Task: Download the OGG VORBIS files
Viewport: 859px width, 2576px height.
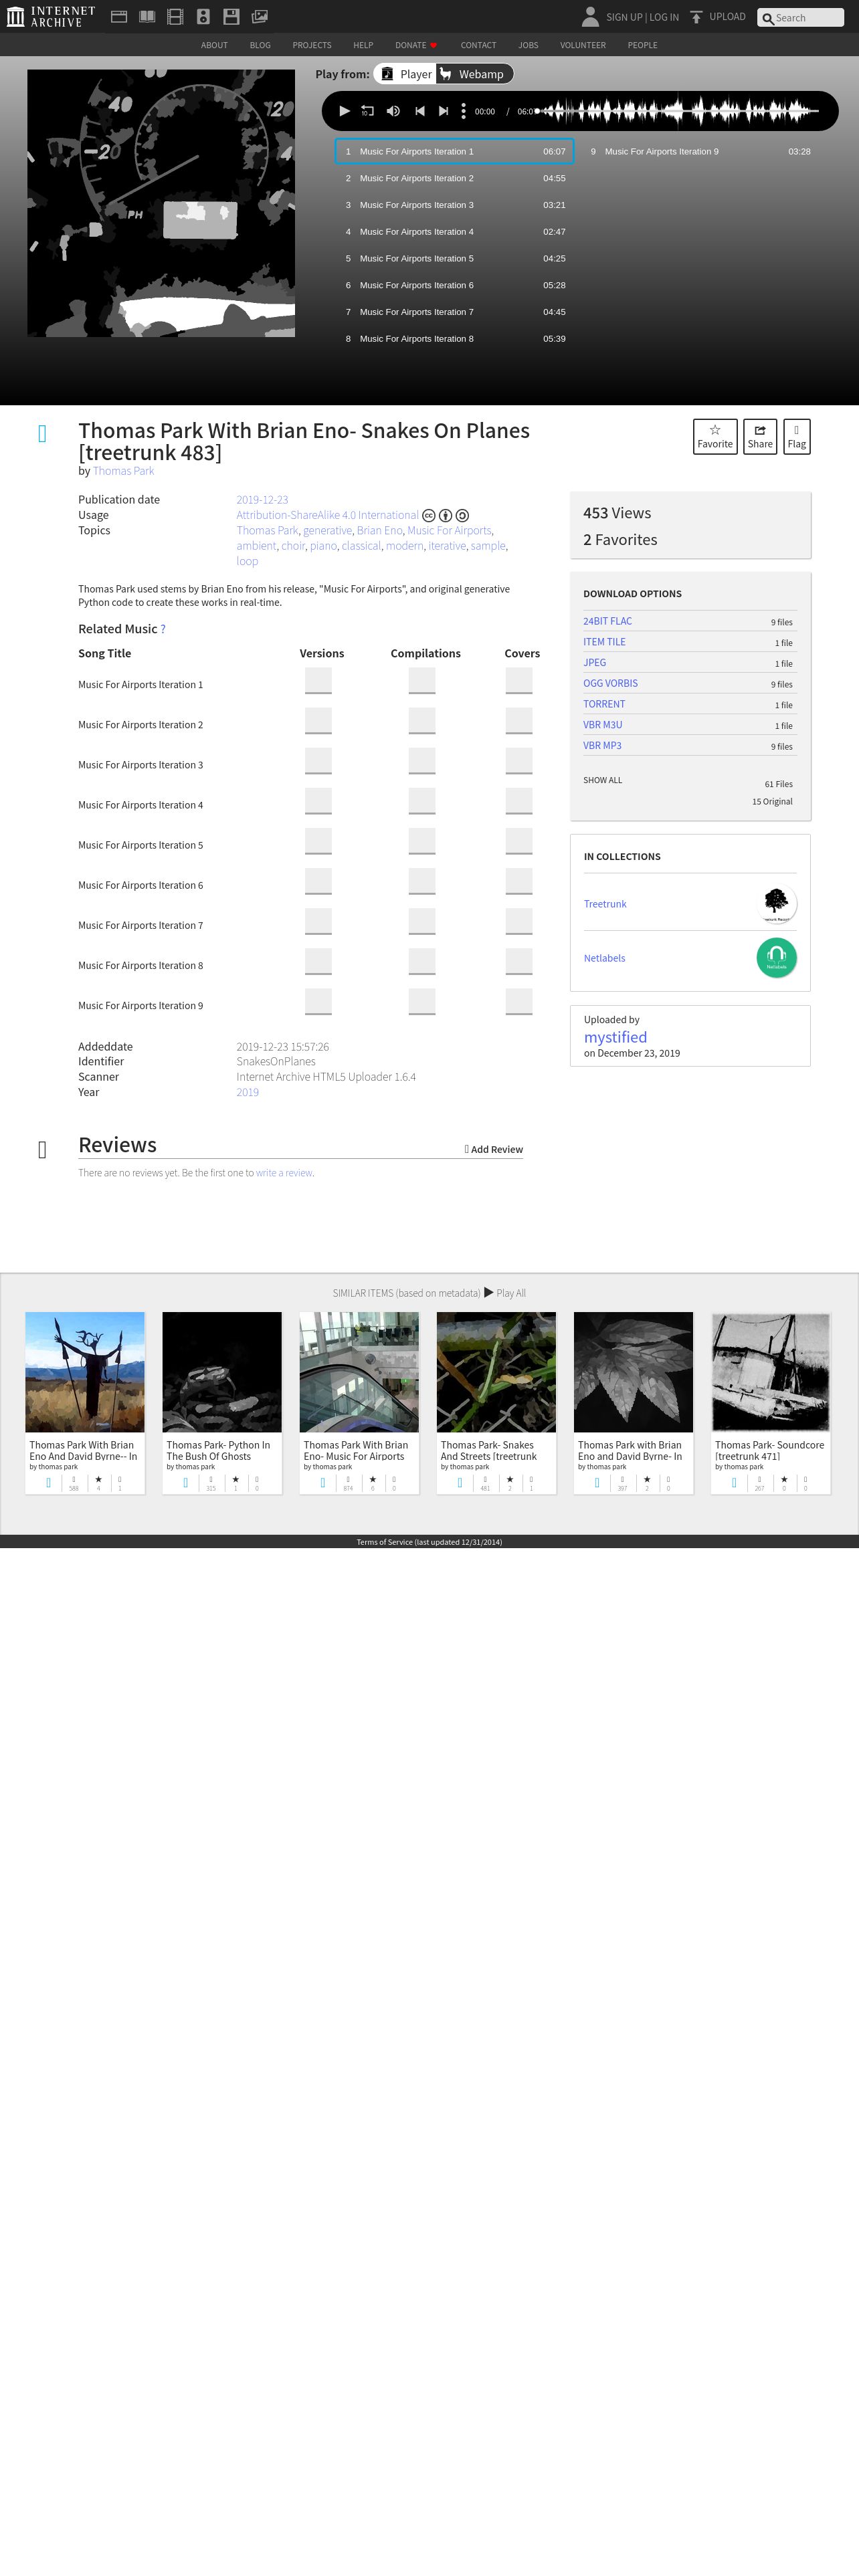Action: coord(610,683)
